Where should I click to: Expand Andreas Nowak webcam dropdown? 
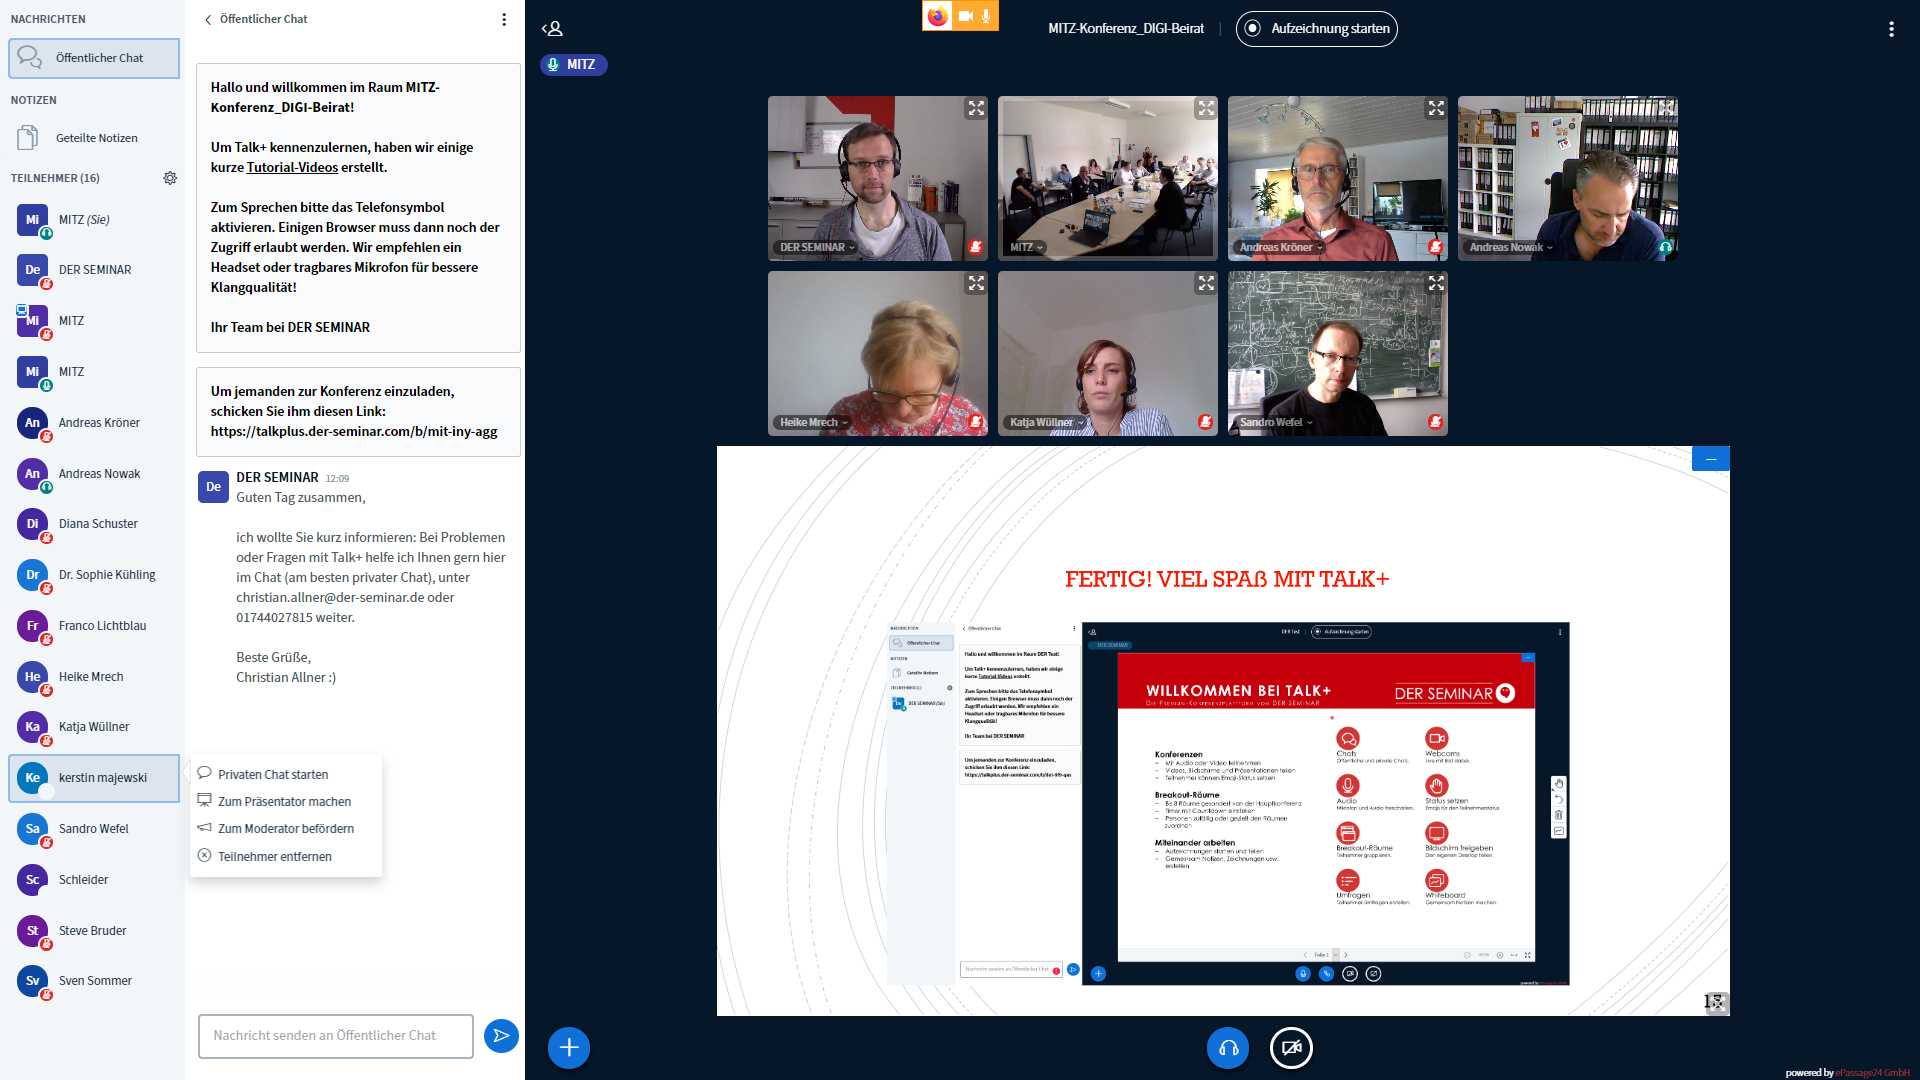click(1511, 247)
